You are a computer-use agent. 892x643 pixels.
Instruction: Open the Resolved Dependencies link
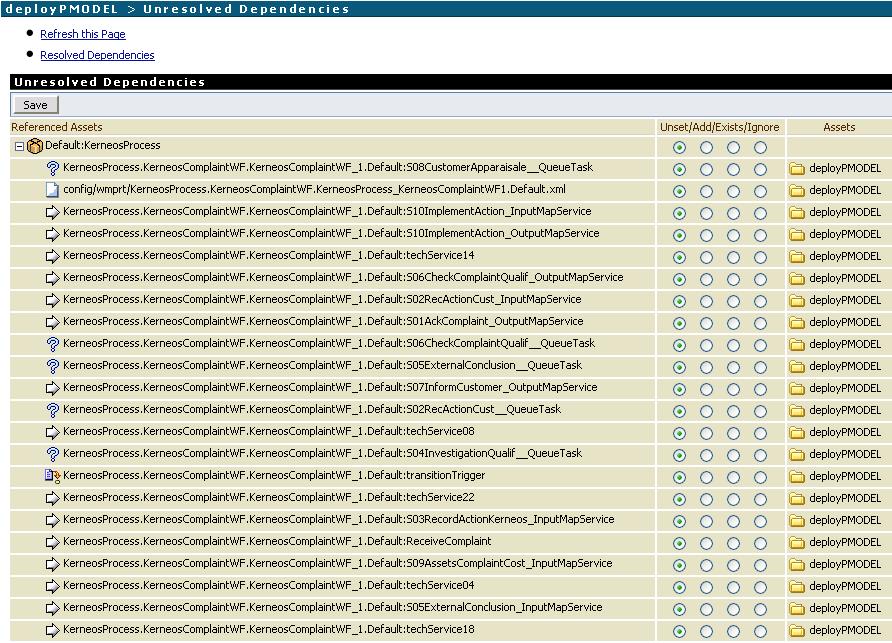[x=97, y=55]
